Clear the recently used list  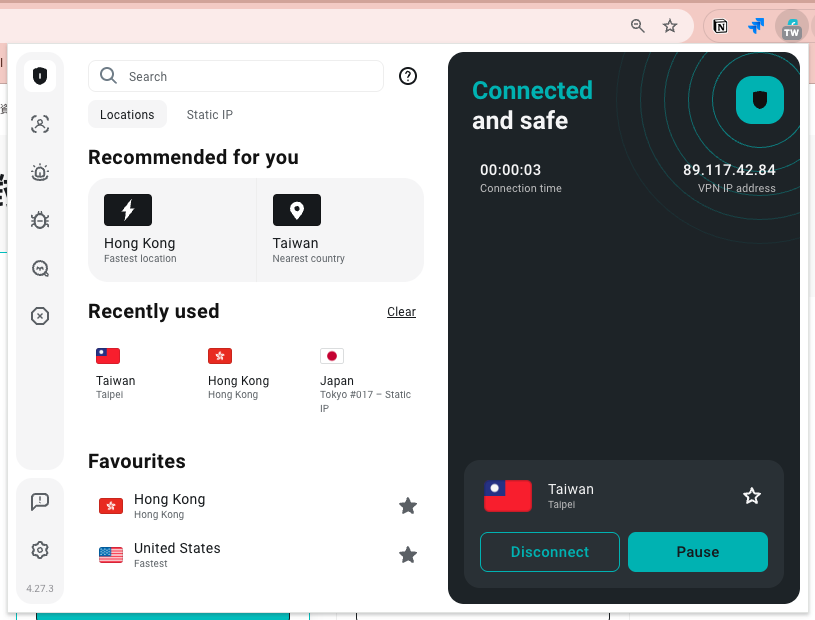coord(401,311)
